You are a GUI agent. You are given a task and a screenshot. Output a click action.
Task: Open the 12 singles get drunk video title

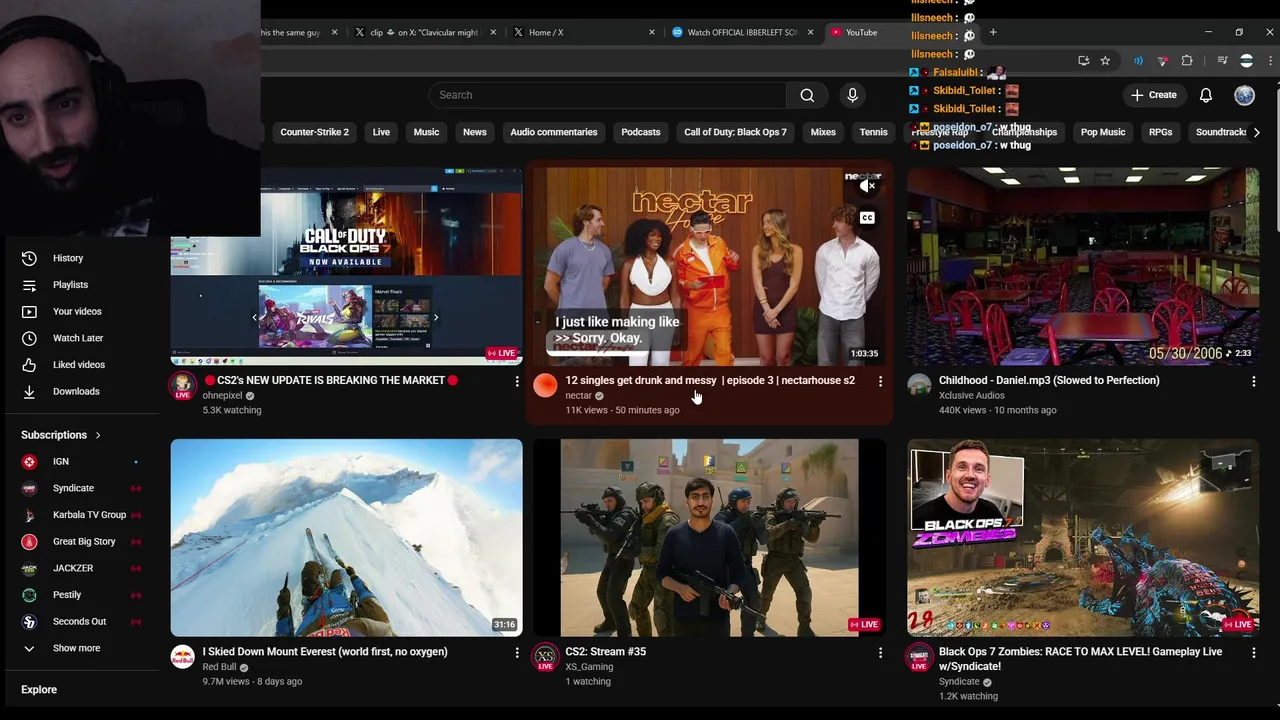coord(710,380)
